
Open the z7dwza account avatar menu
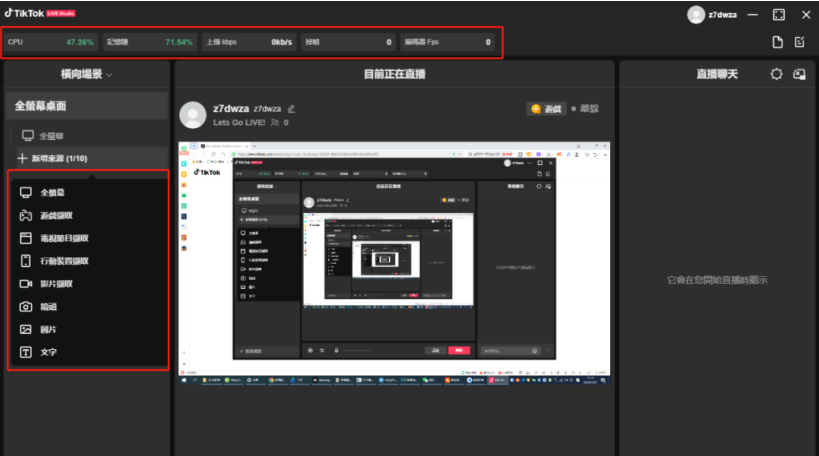[696, 15]
